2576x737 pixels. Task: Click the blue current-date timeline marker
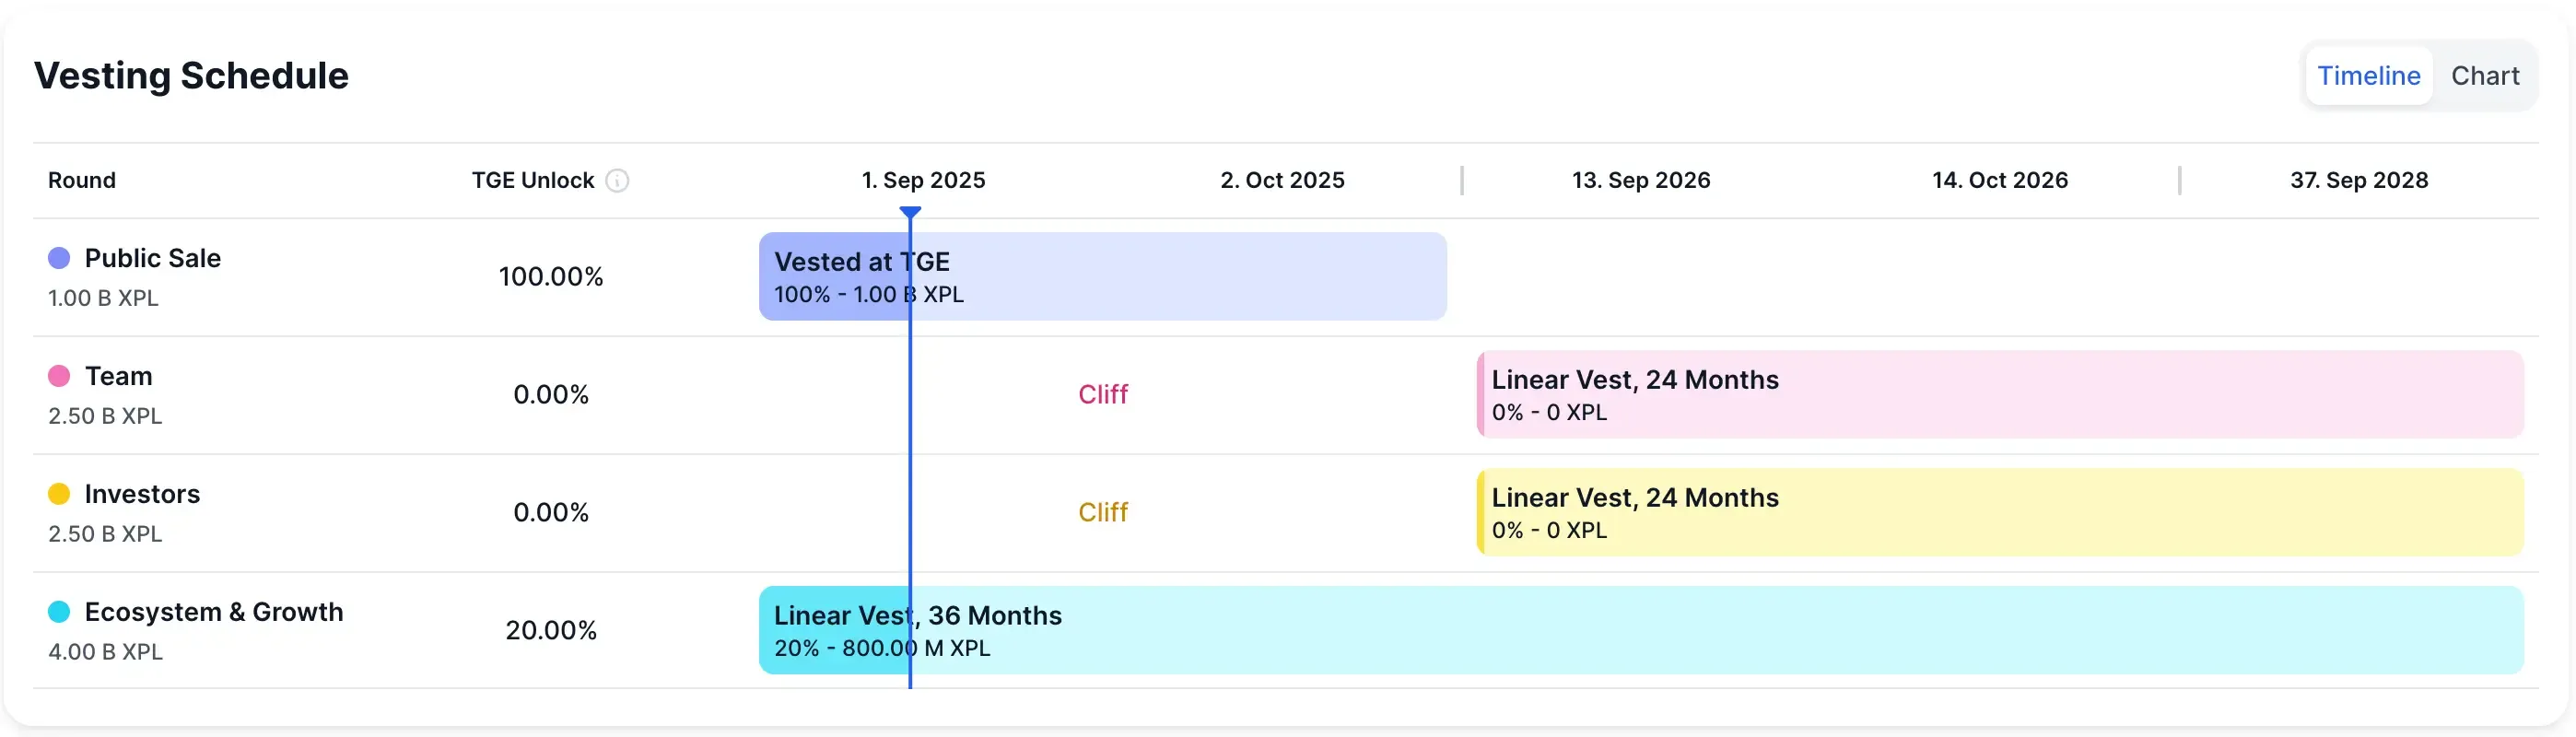tap(910, 213)
